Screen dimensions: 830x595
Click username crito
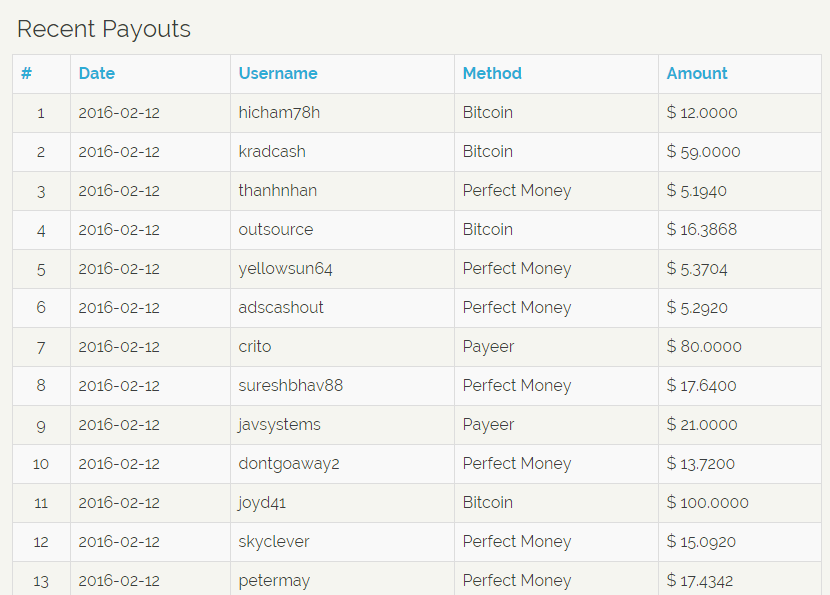(255, 346)
